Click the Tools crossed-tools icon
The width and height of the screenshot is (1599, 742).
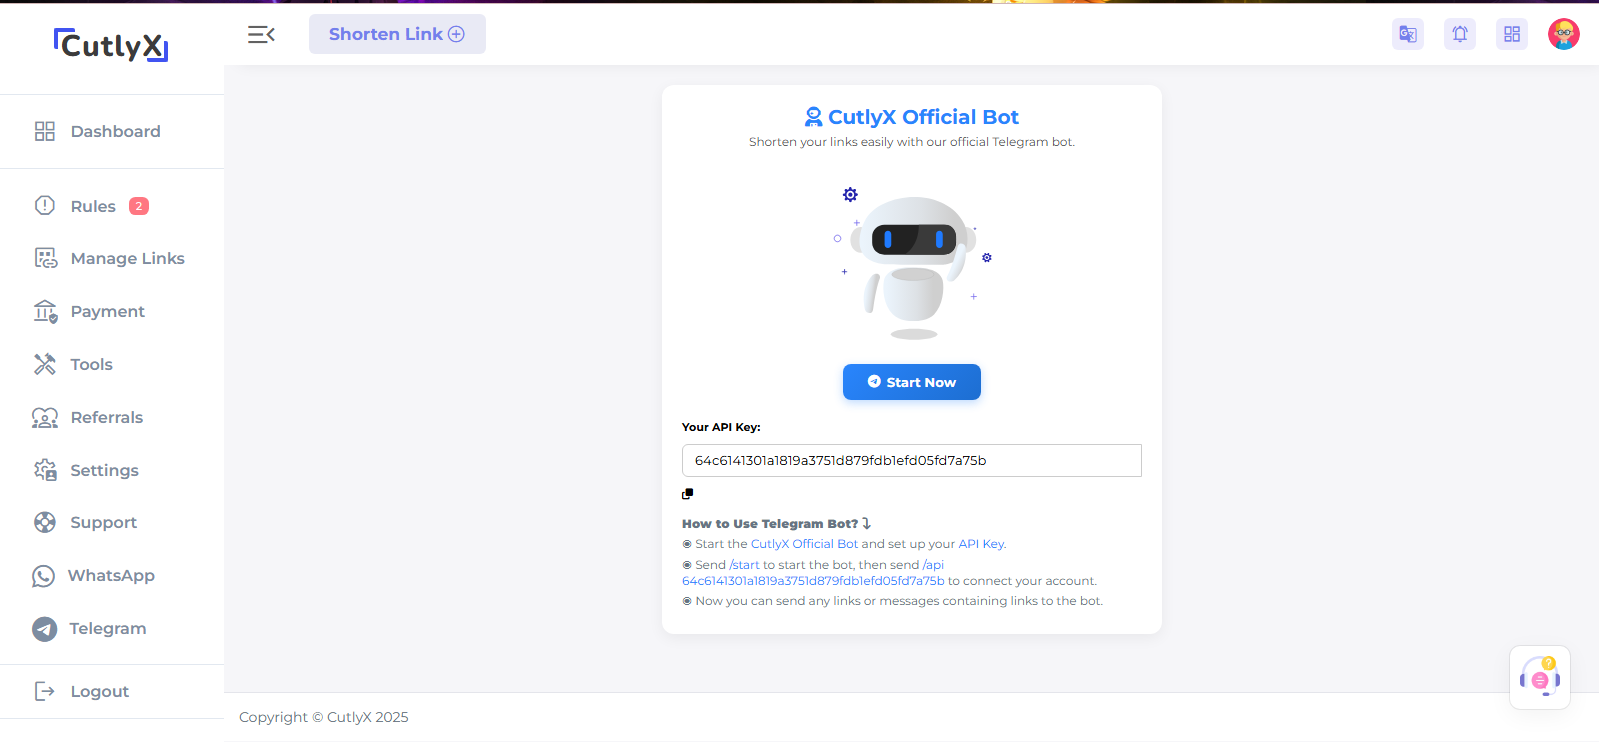point(45,364)
